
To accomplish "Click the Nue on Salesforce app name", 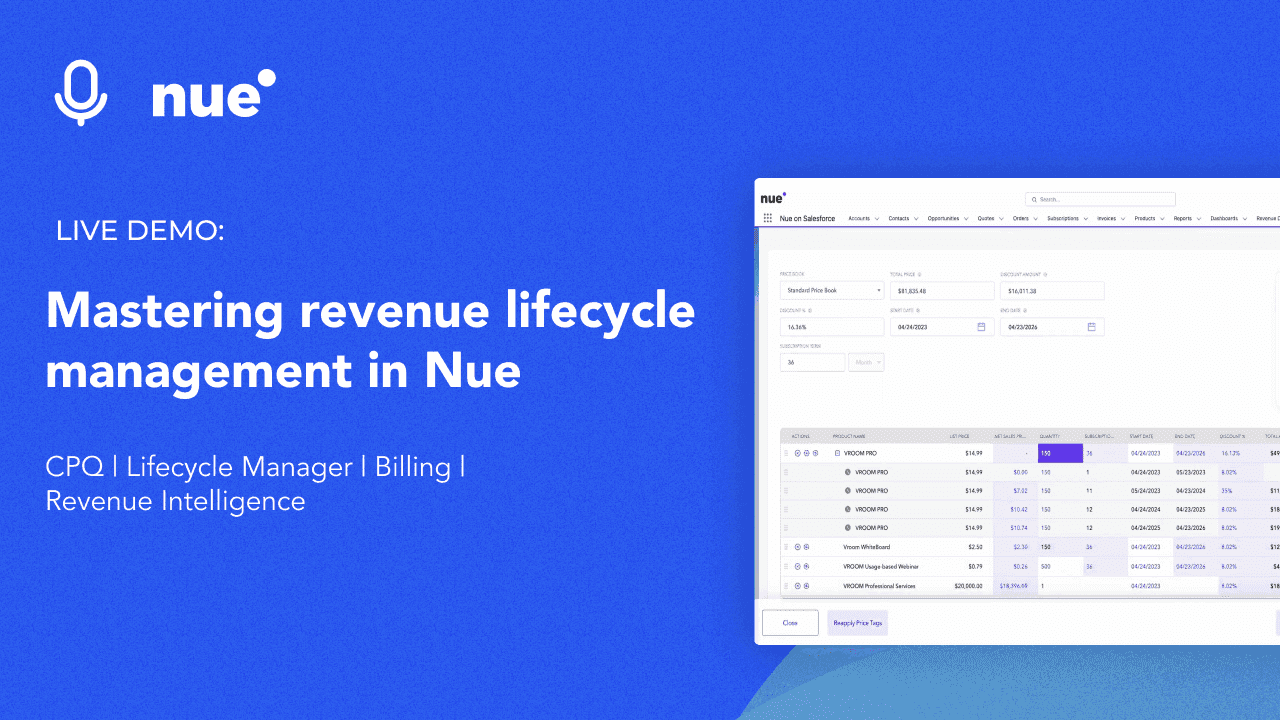I will tap(807, 218).
